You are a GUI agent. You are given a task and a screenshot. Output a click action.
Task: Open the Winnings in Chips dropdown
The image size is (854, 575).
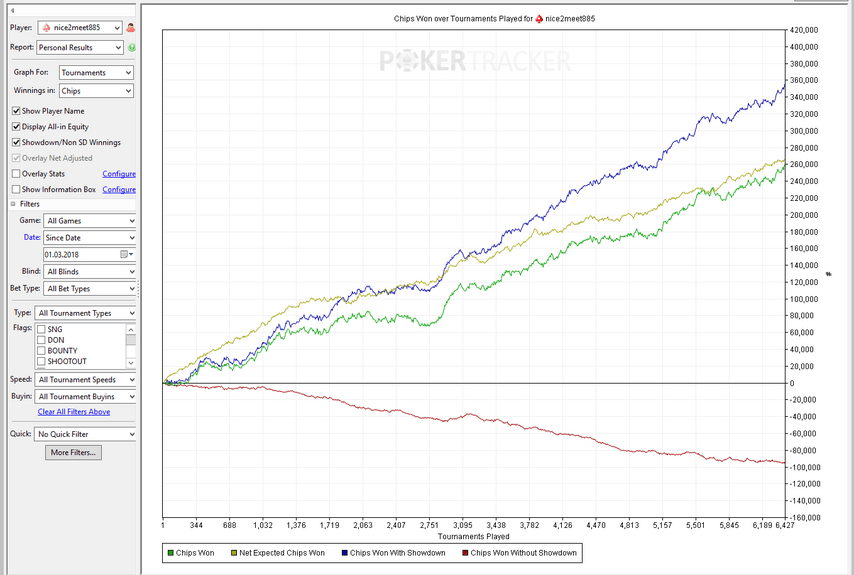pos(96,91)
